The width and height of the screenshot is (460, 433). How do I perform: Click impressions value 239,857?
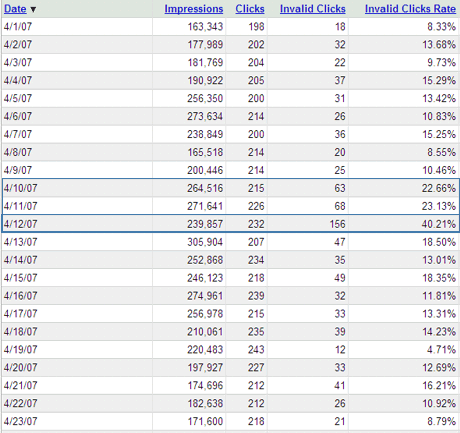pyautogui.click(x=205, y=224)
